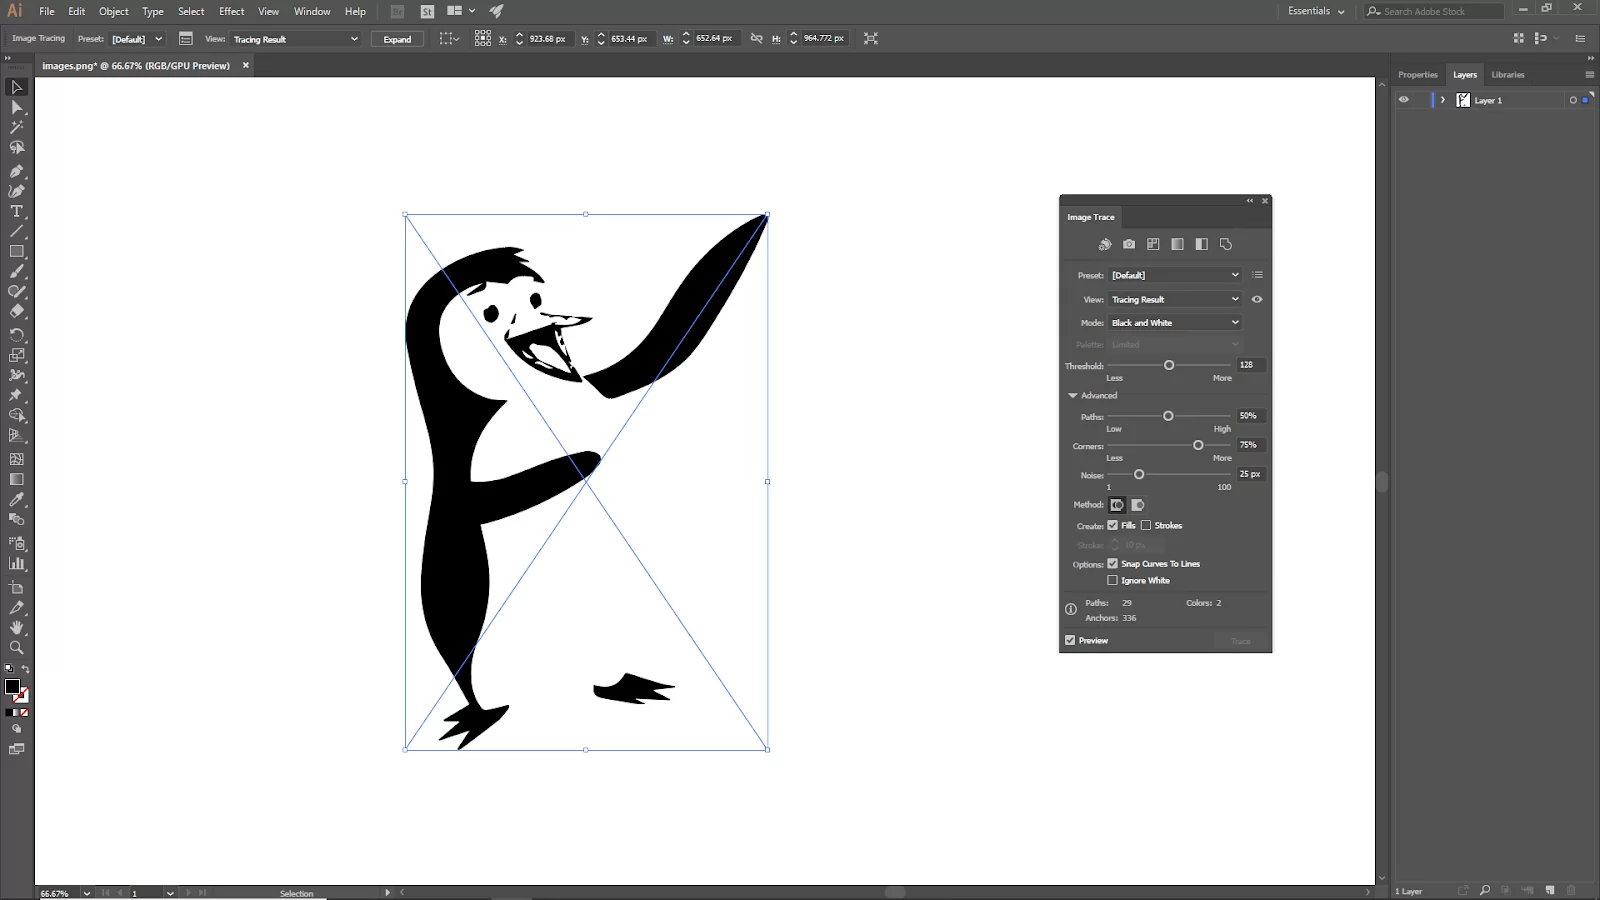Open the Layers panel menu icon

[x=1589, y=74]
